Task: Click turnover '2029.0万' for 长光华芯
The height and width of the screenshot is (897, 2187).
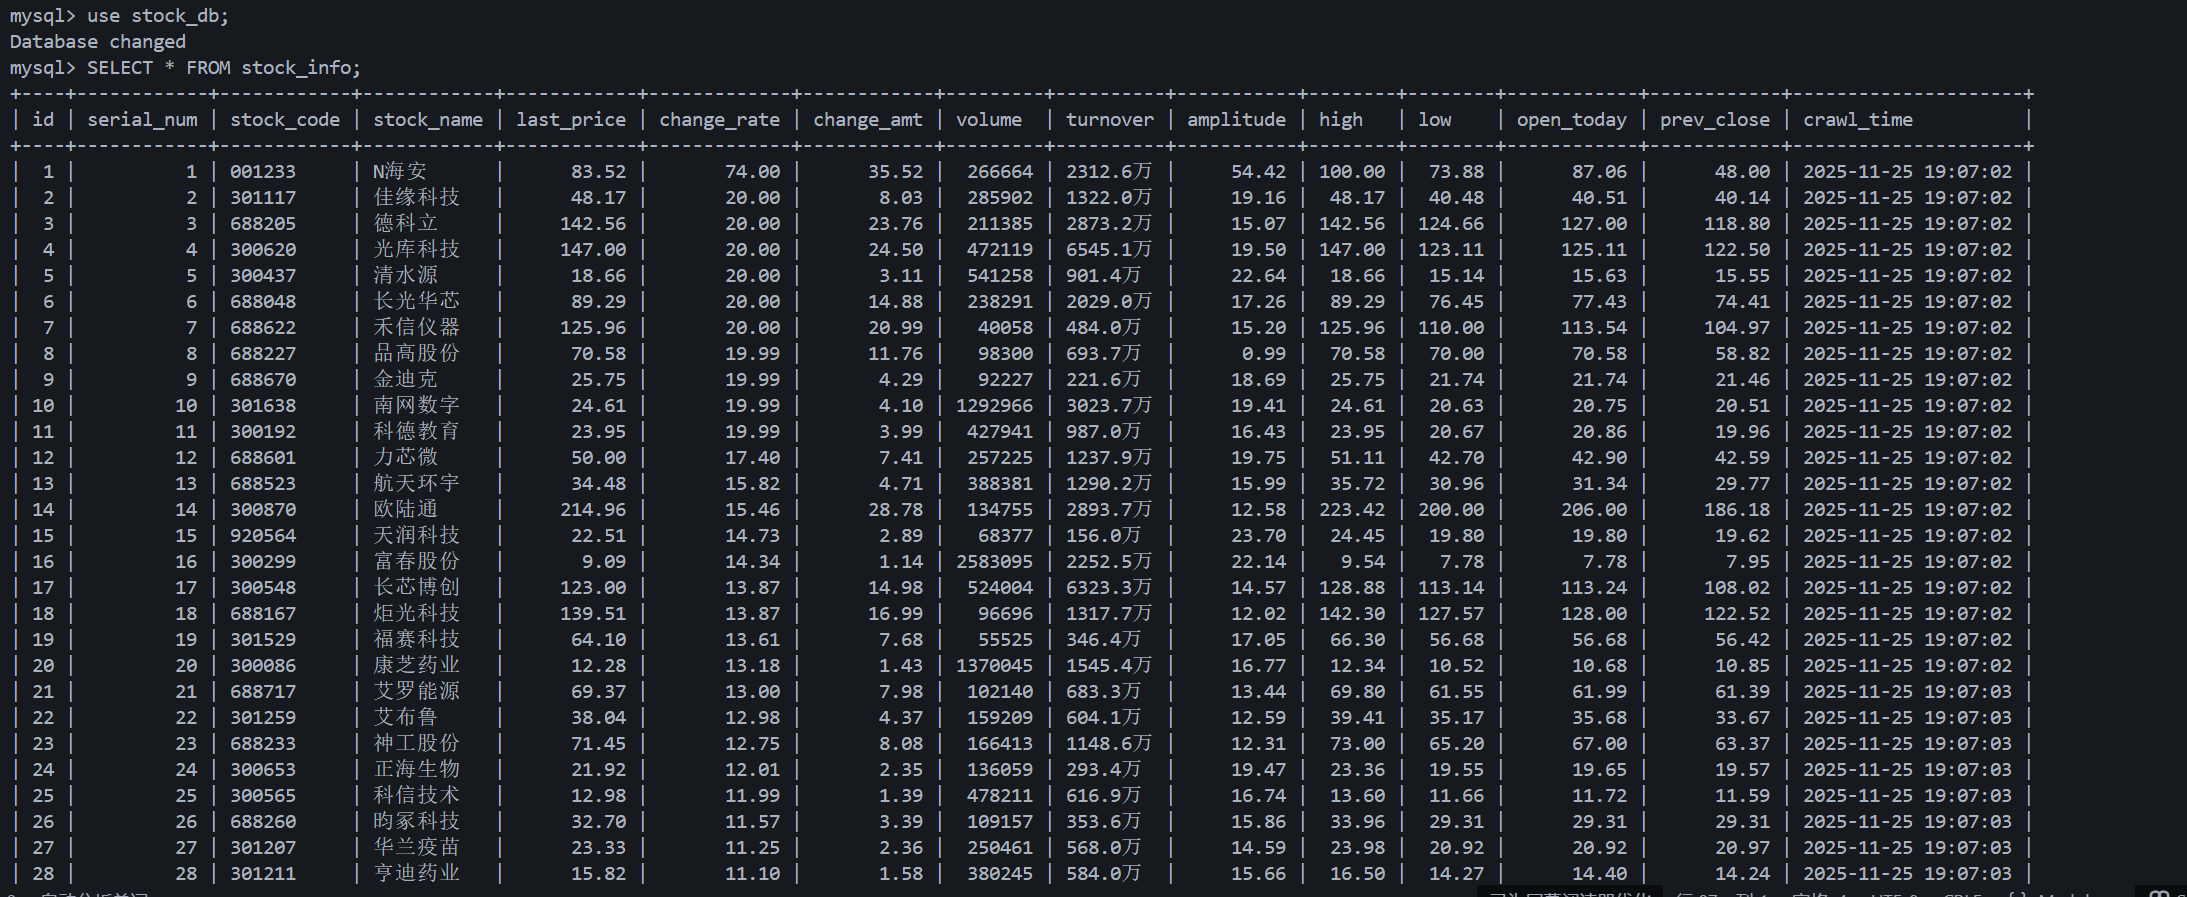Action: pyautogui.click(x=1109, y=302)
